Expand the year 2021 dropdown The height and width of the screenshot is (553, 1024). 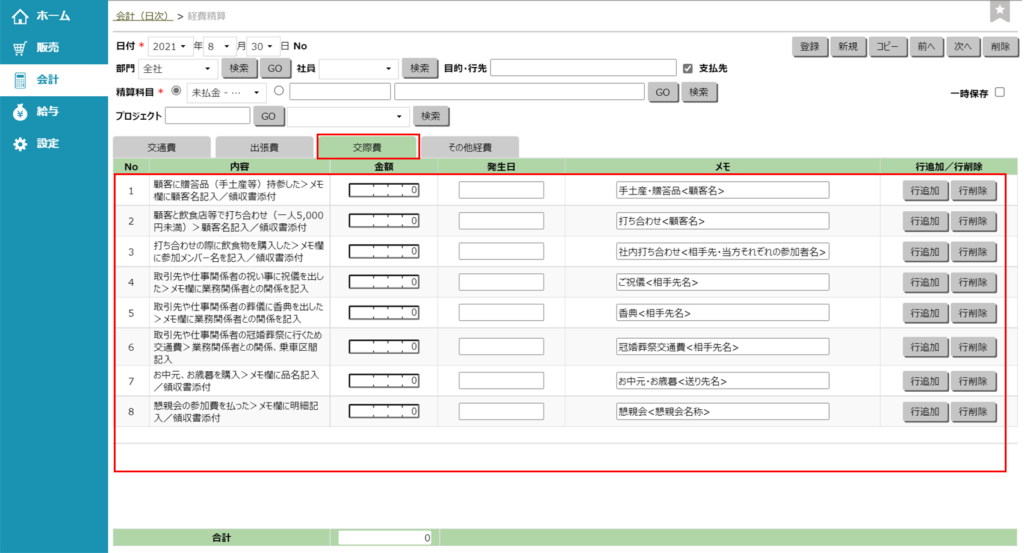tap(171, 46)
